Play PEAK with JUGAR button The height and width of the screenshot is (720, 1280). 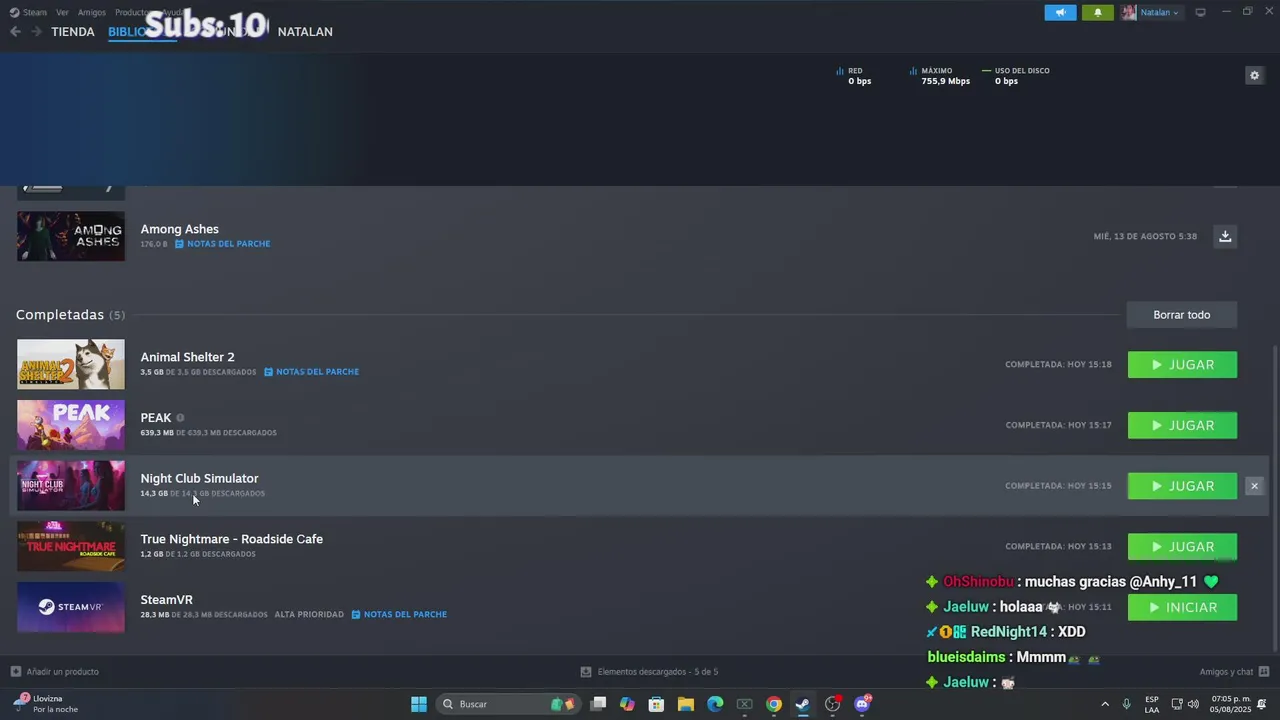pos(1182,426)
